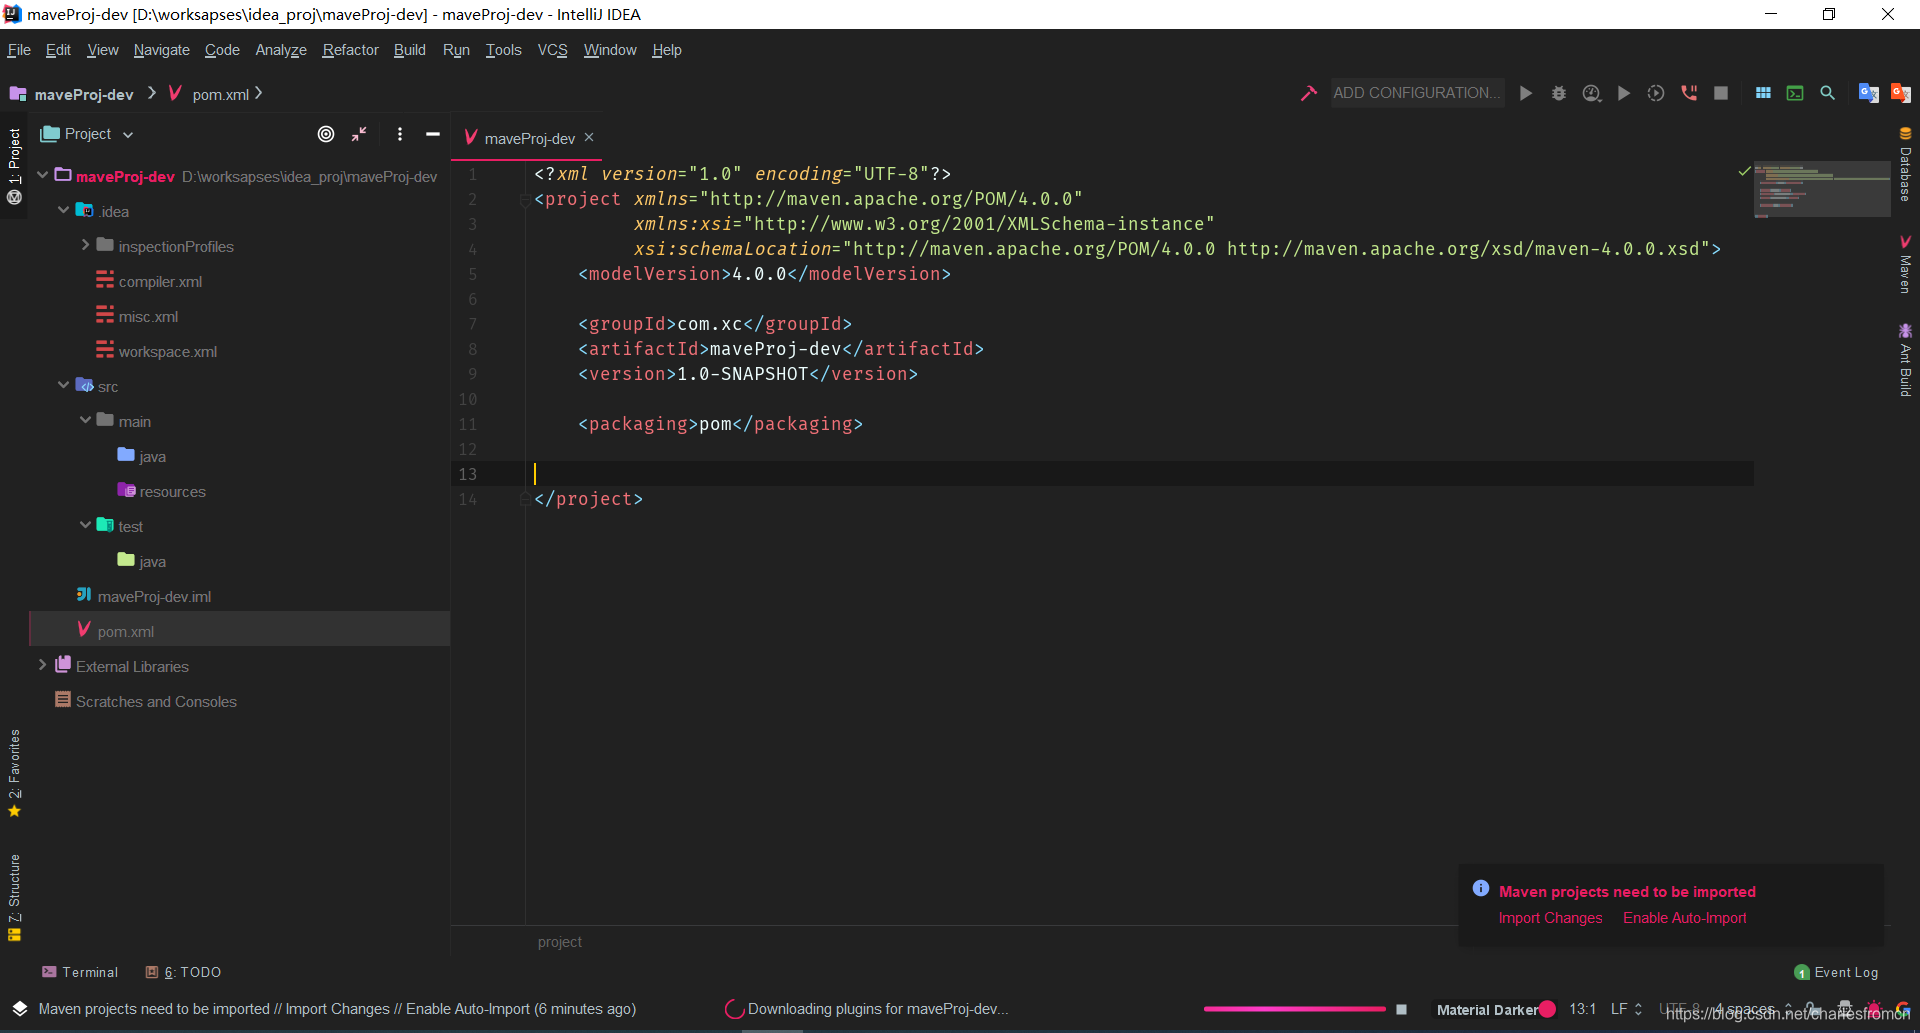This screenshot has height=1033, width=1920.
Task: Click the mavenProj-dev breadcrumb in navigation bar
Action: [72, 94]
